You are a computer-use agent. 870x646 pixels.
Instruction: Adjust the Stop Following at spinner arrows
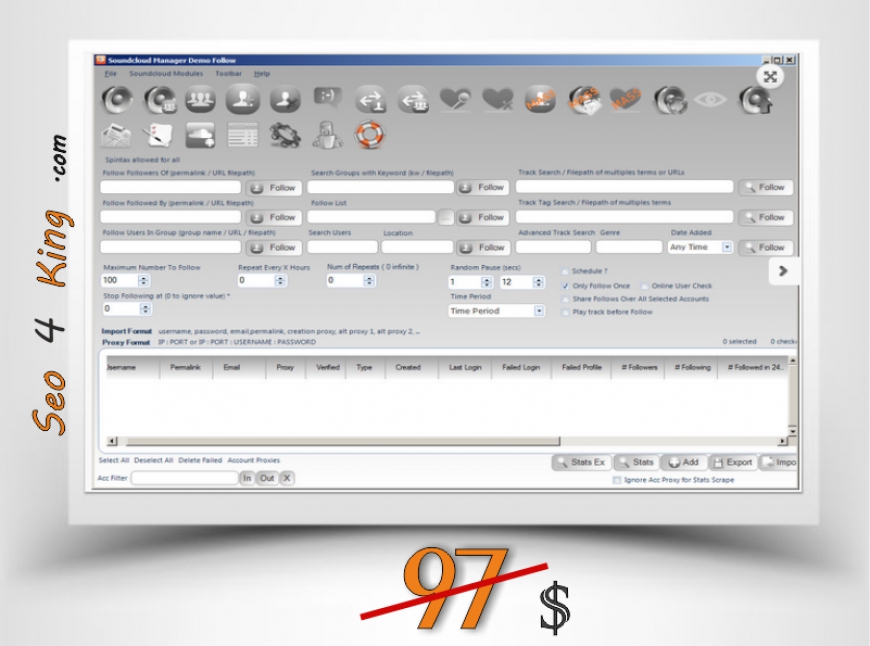[145, 309]
